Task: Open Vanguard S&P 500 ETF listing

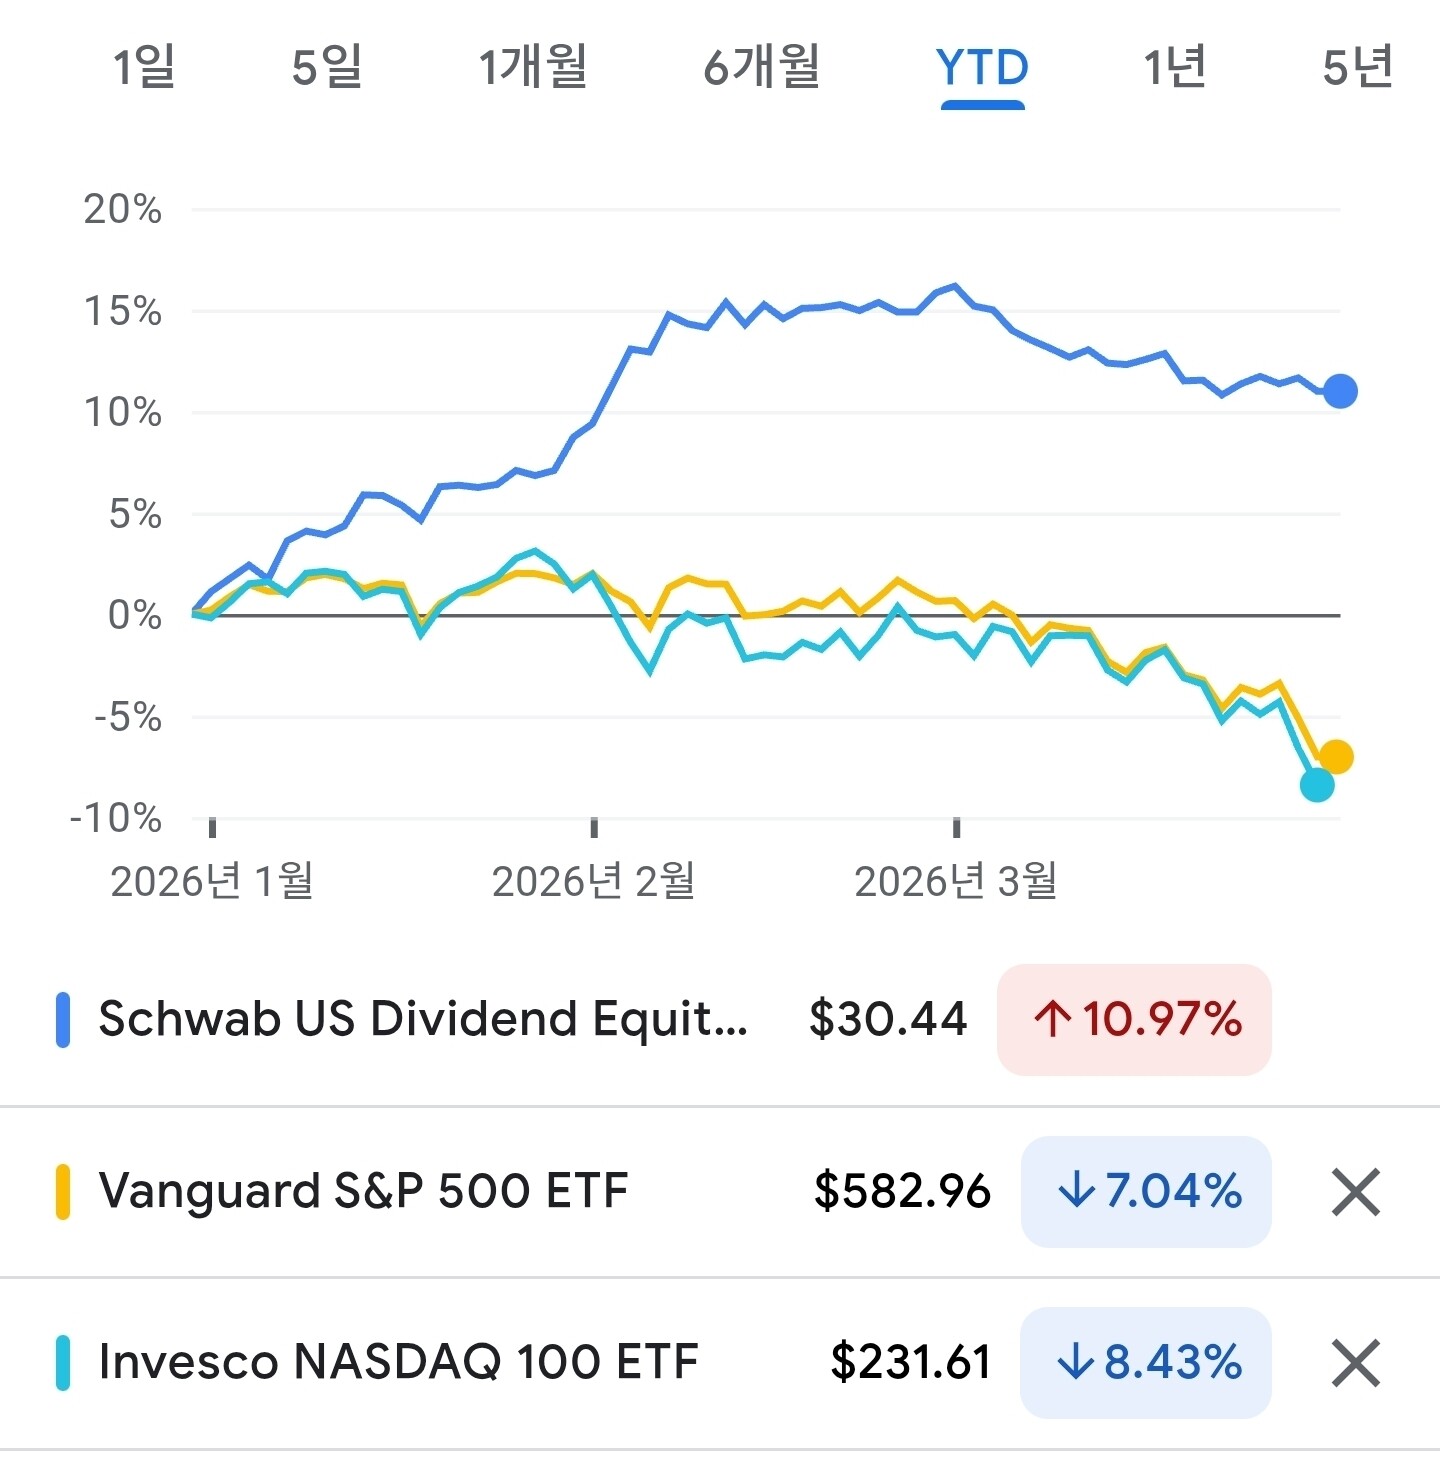Action: 363,1192
